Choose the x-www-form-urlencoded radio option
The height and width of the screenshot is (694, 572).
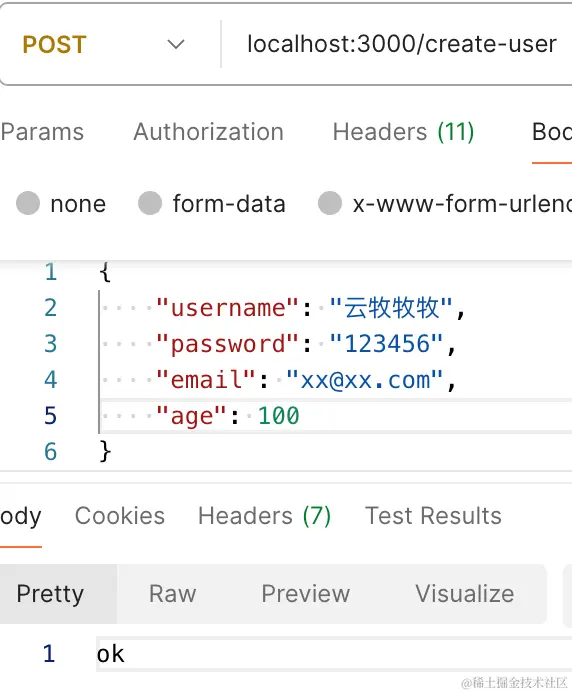(330, 203)
